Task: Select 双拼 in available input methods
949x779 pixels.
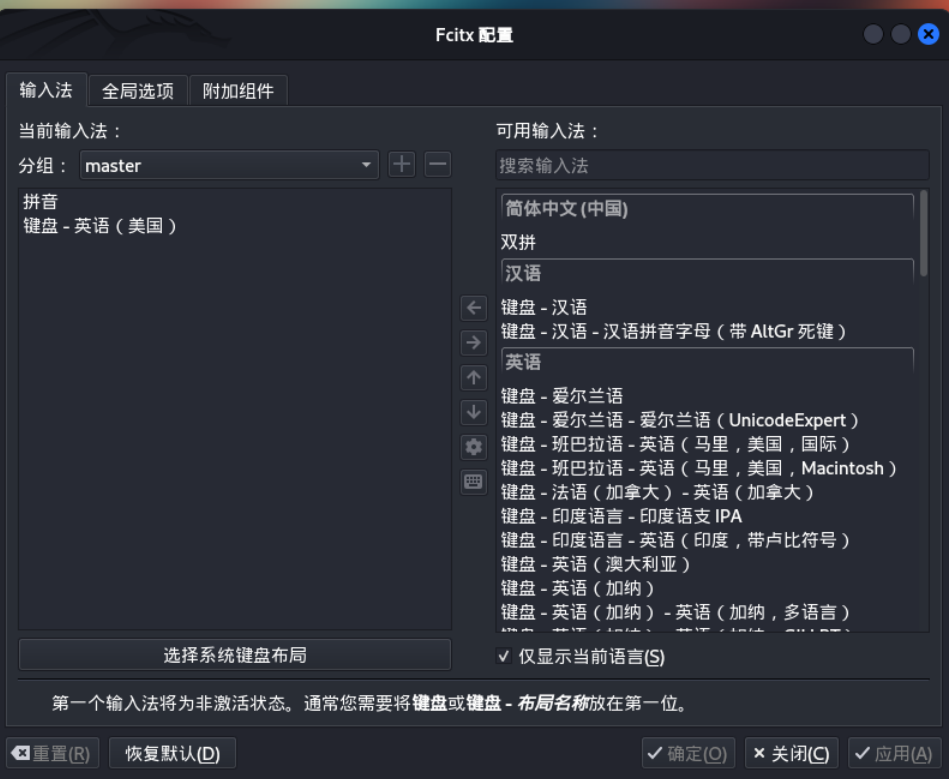Action: coord(707,242)
